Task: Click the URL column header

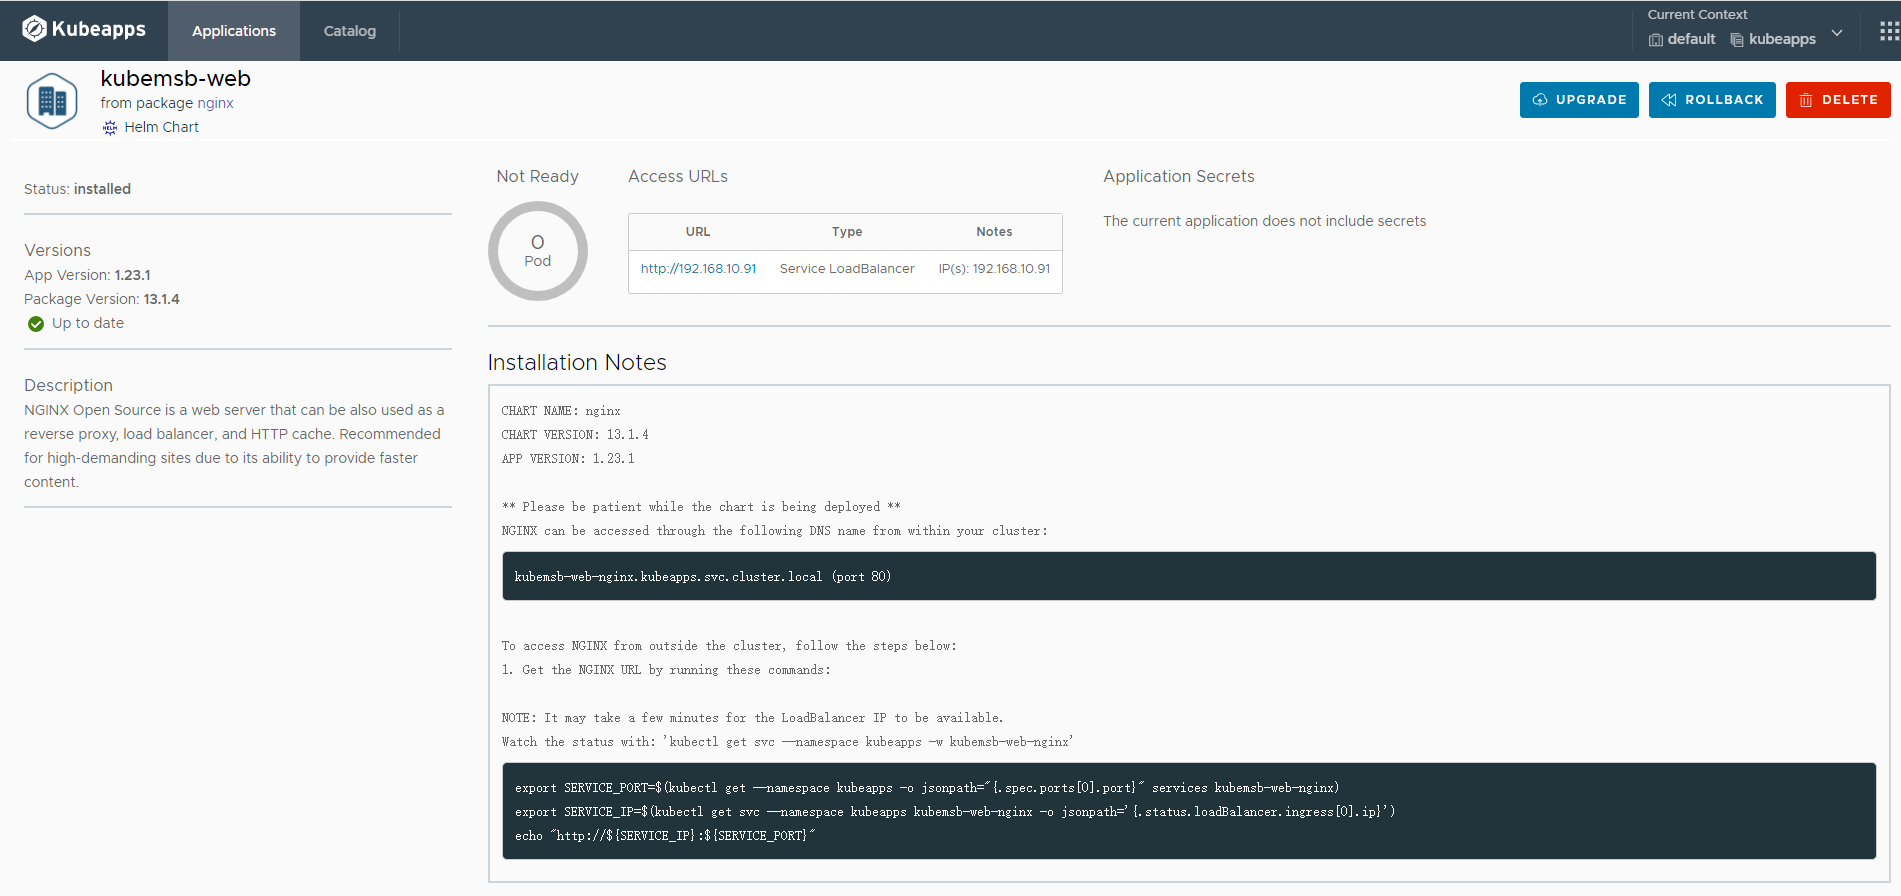Action: [698, 232]
